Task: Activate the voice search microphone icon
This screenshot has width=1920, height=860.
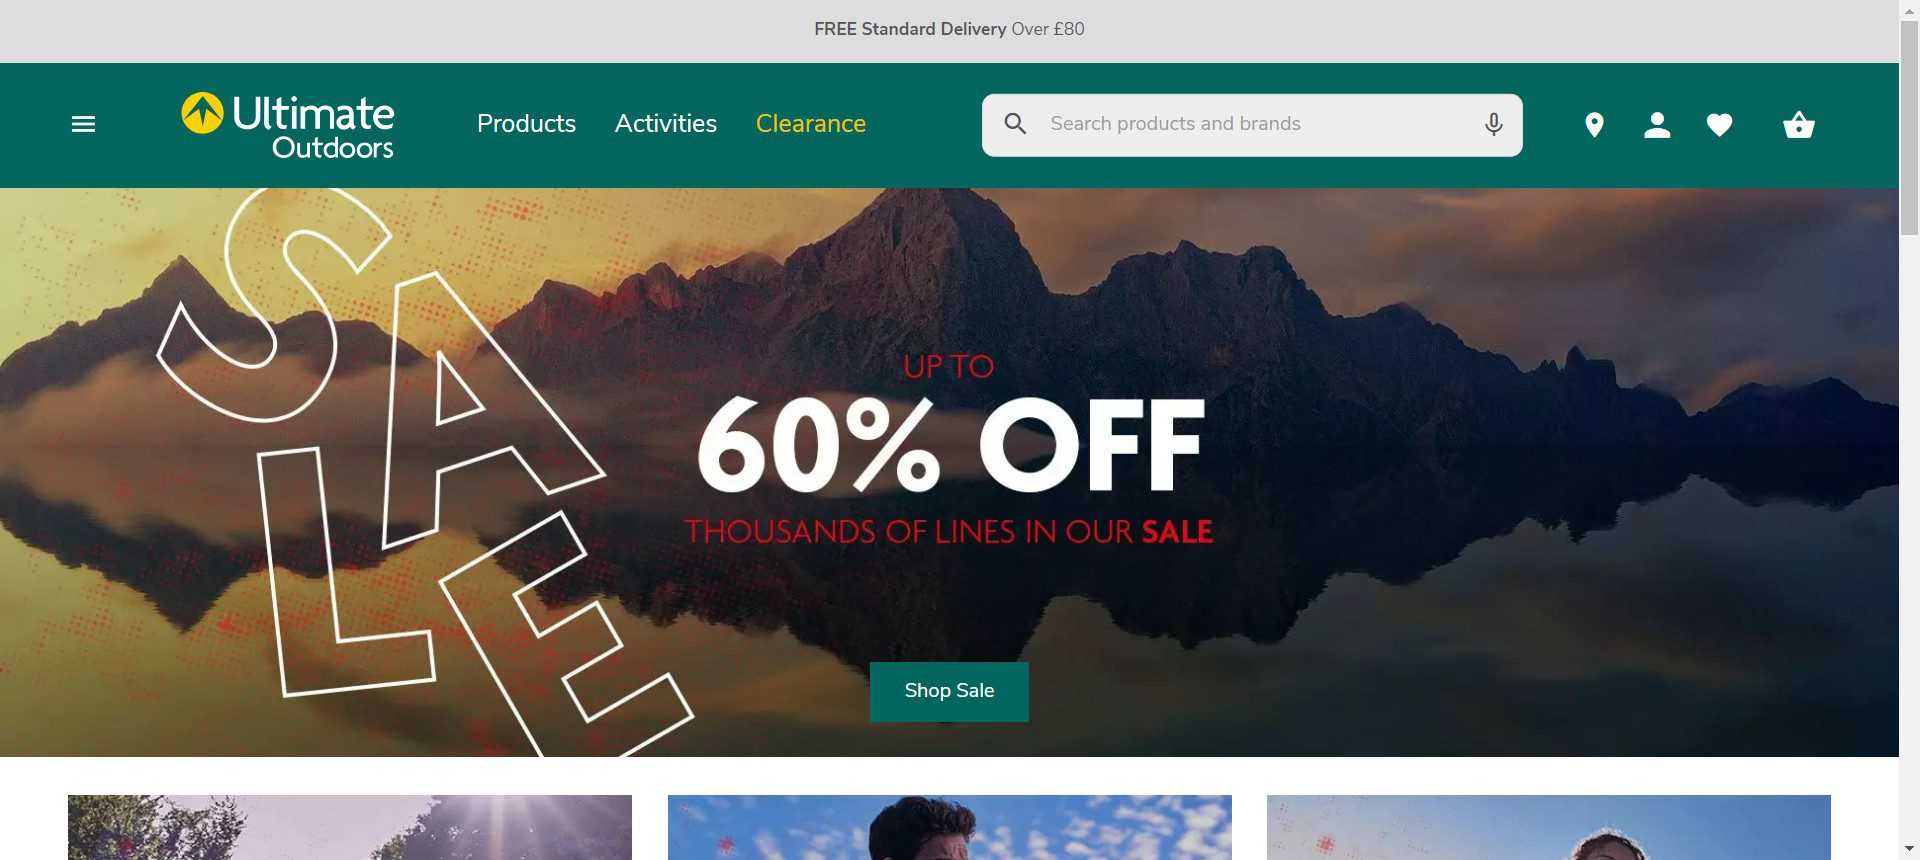Action: pos(1493,124)
